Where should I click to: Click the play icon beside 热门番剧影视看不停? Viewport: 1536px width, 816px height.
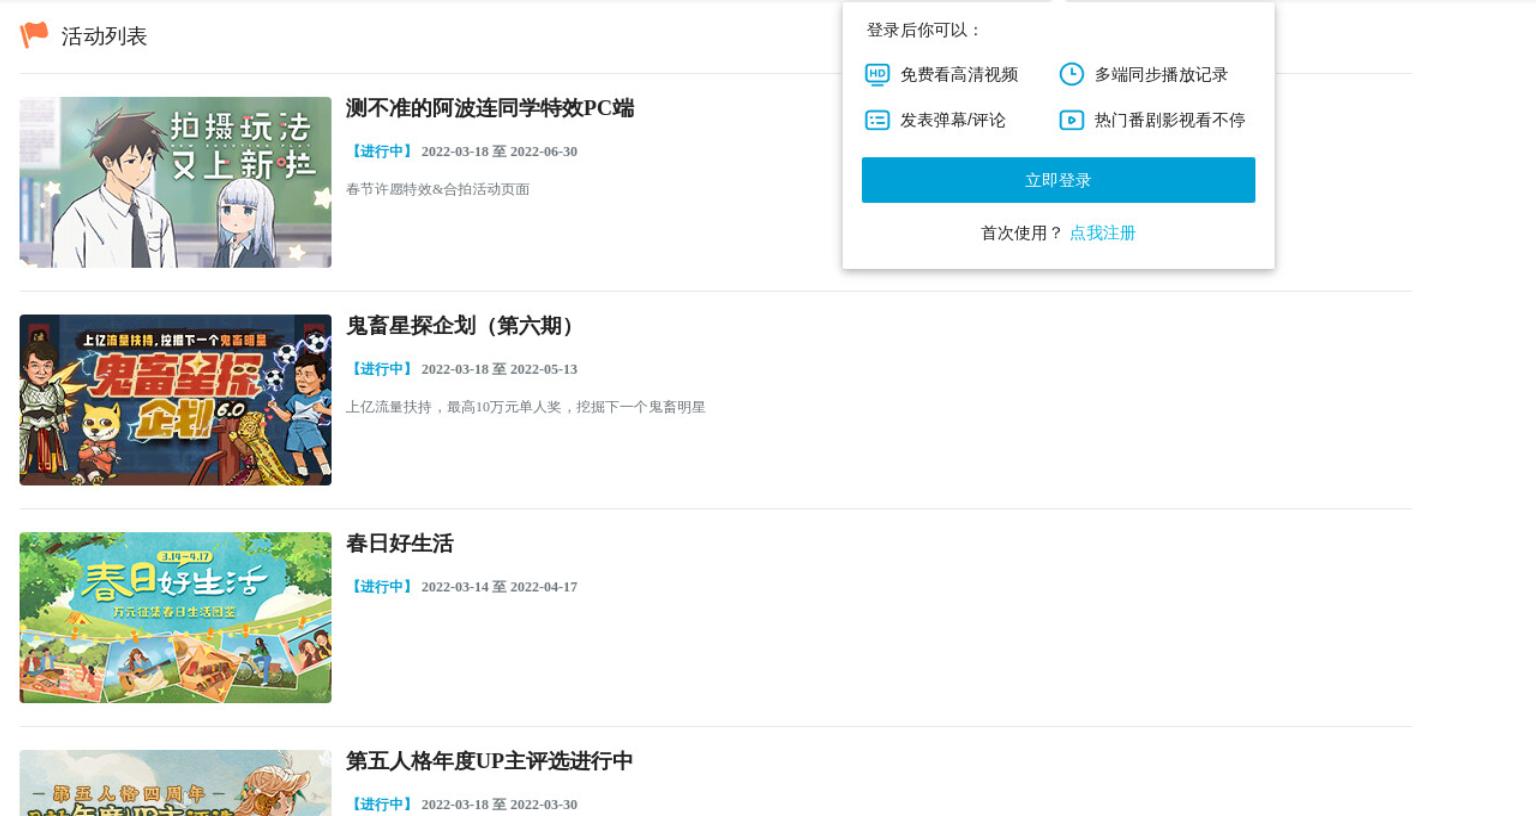[x=1071, y=120]
